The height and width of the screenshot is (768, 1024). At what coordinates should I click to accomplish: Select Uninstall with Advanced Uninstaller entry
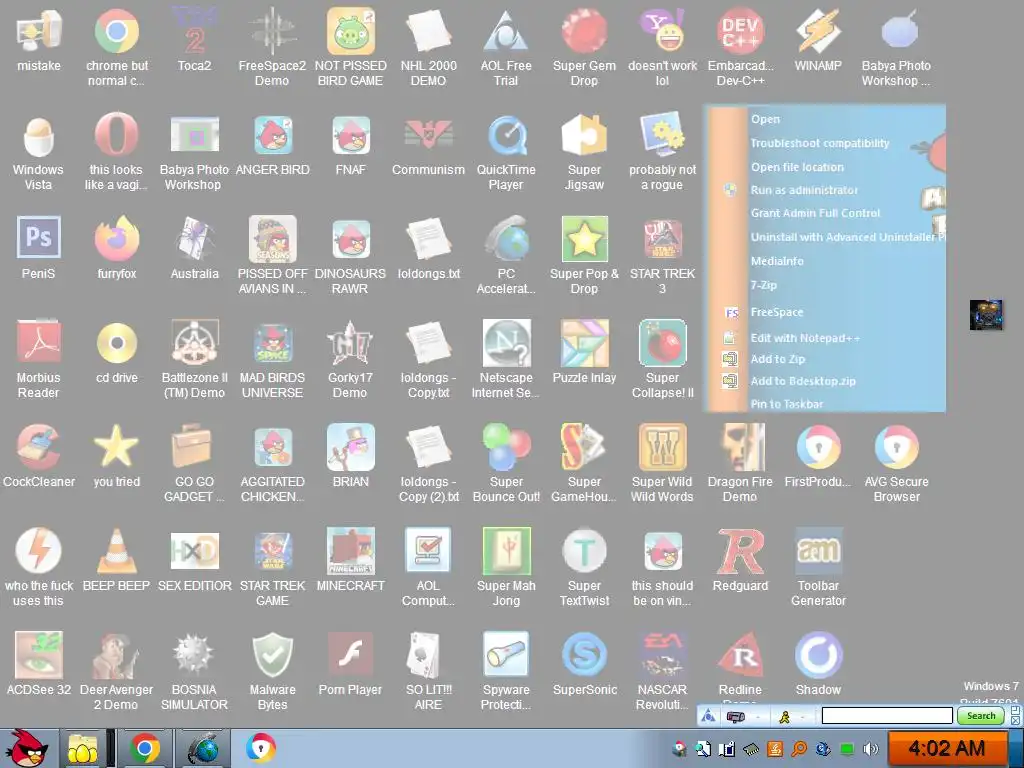847,237
